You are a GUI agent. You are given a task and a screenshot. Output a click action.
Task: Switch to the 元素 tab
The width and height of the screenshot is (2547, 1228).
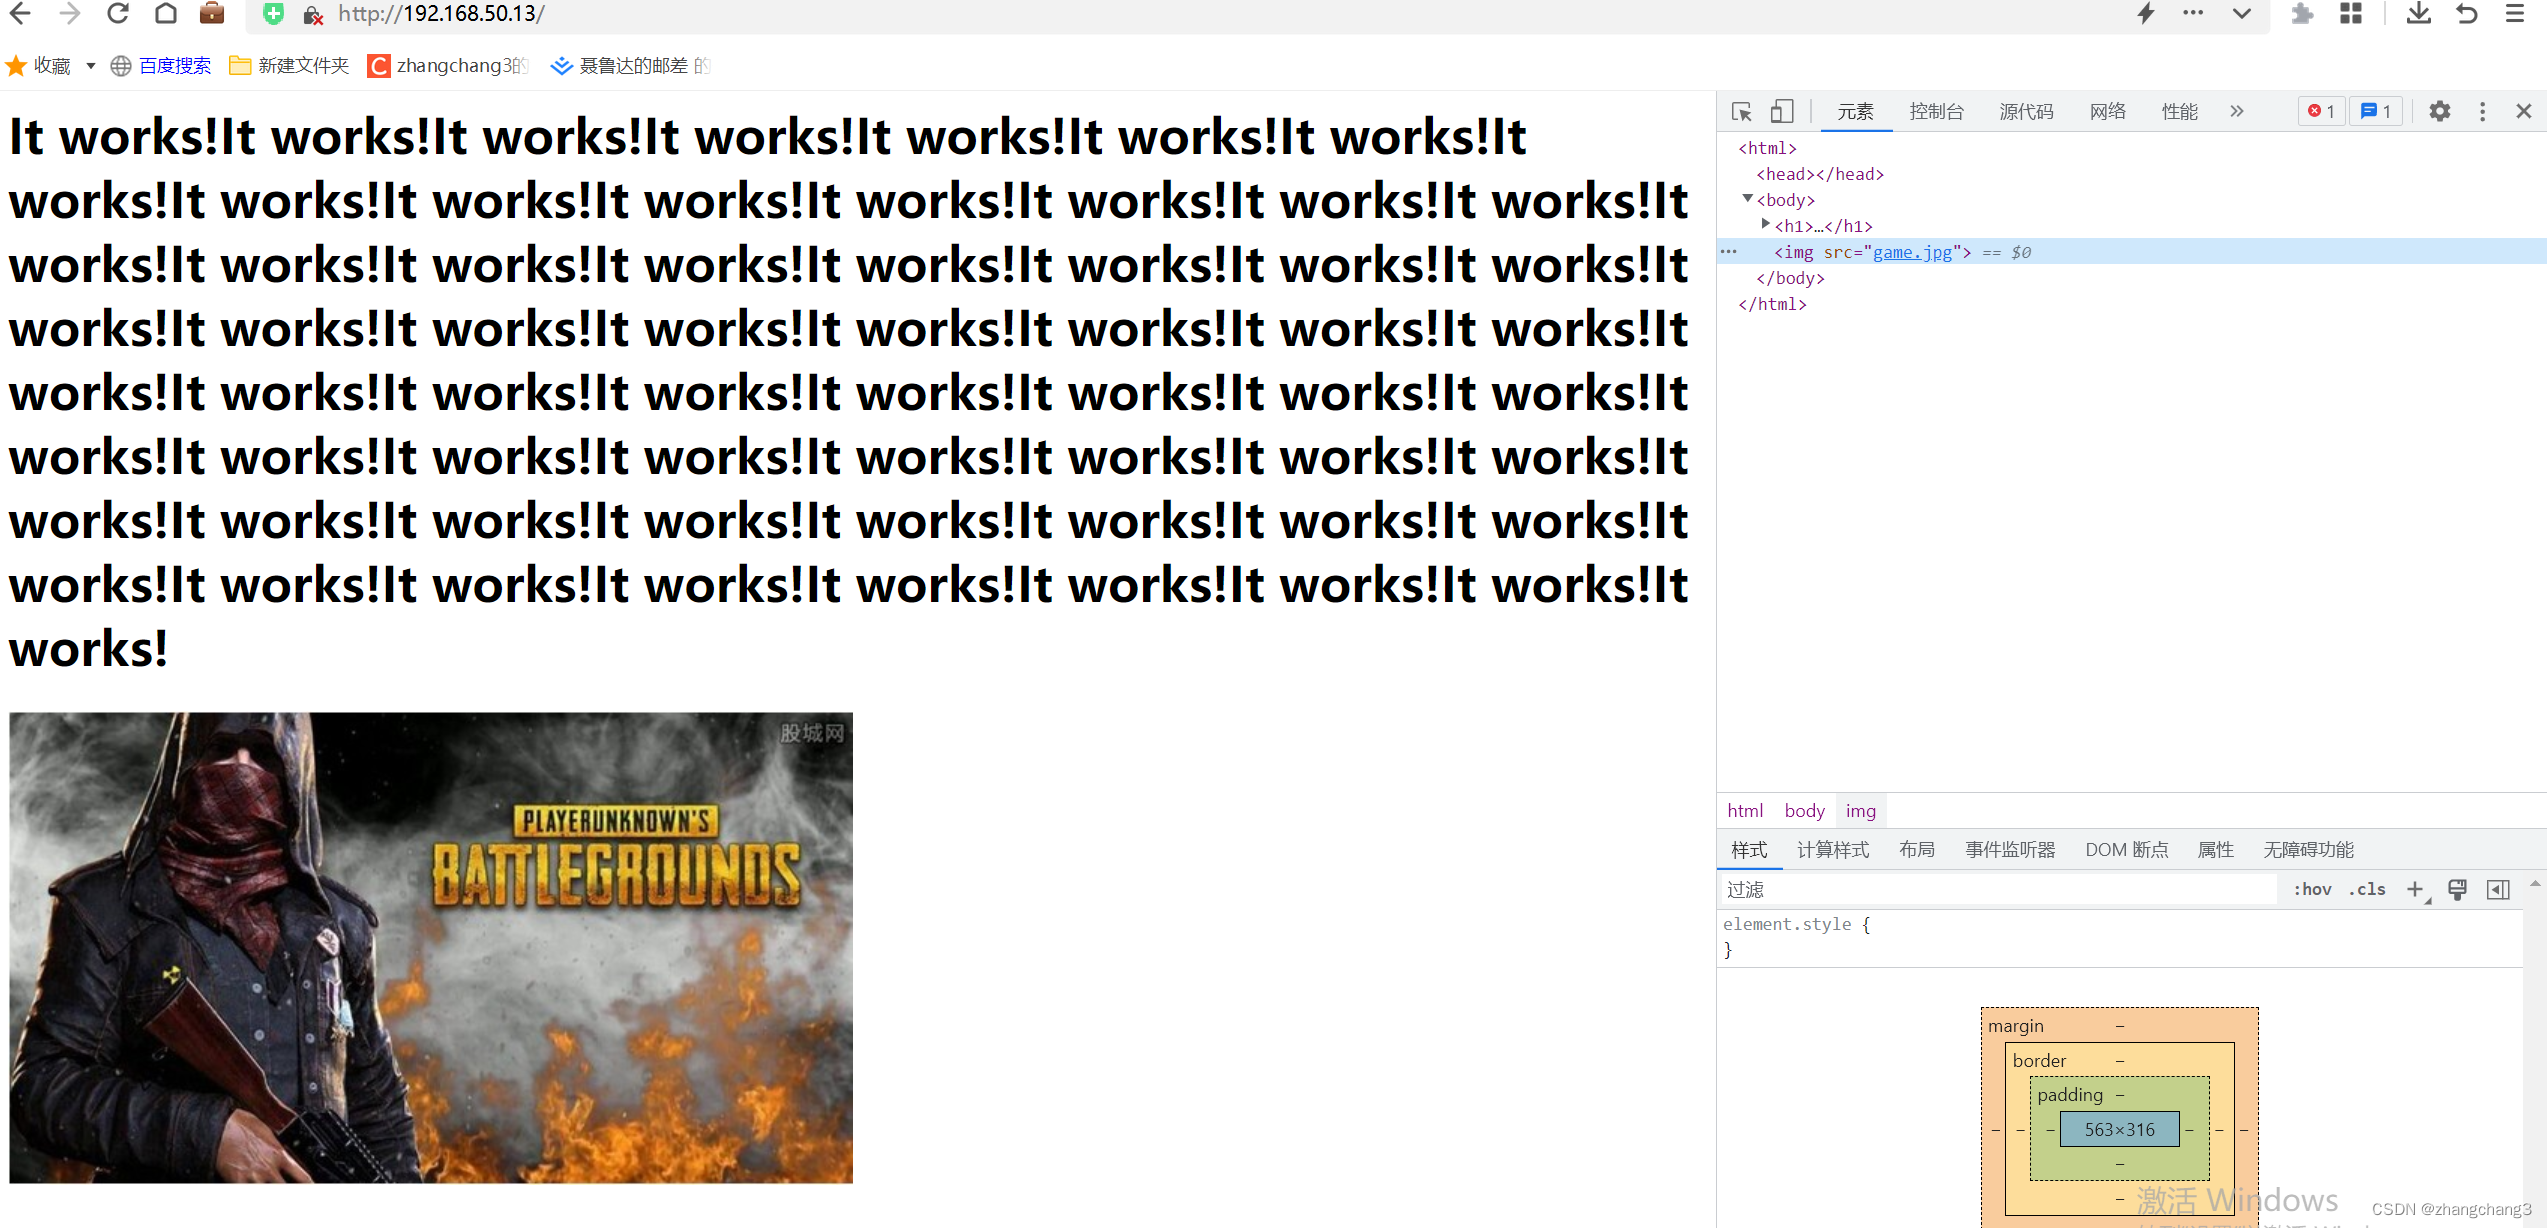[x=1855, y=112]
